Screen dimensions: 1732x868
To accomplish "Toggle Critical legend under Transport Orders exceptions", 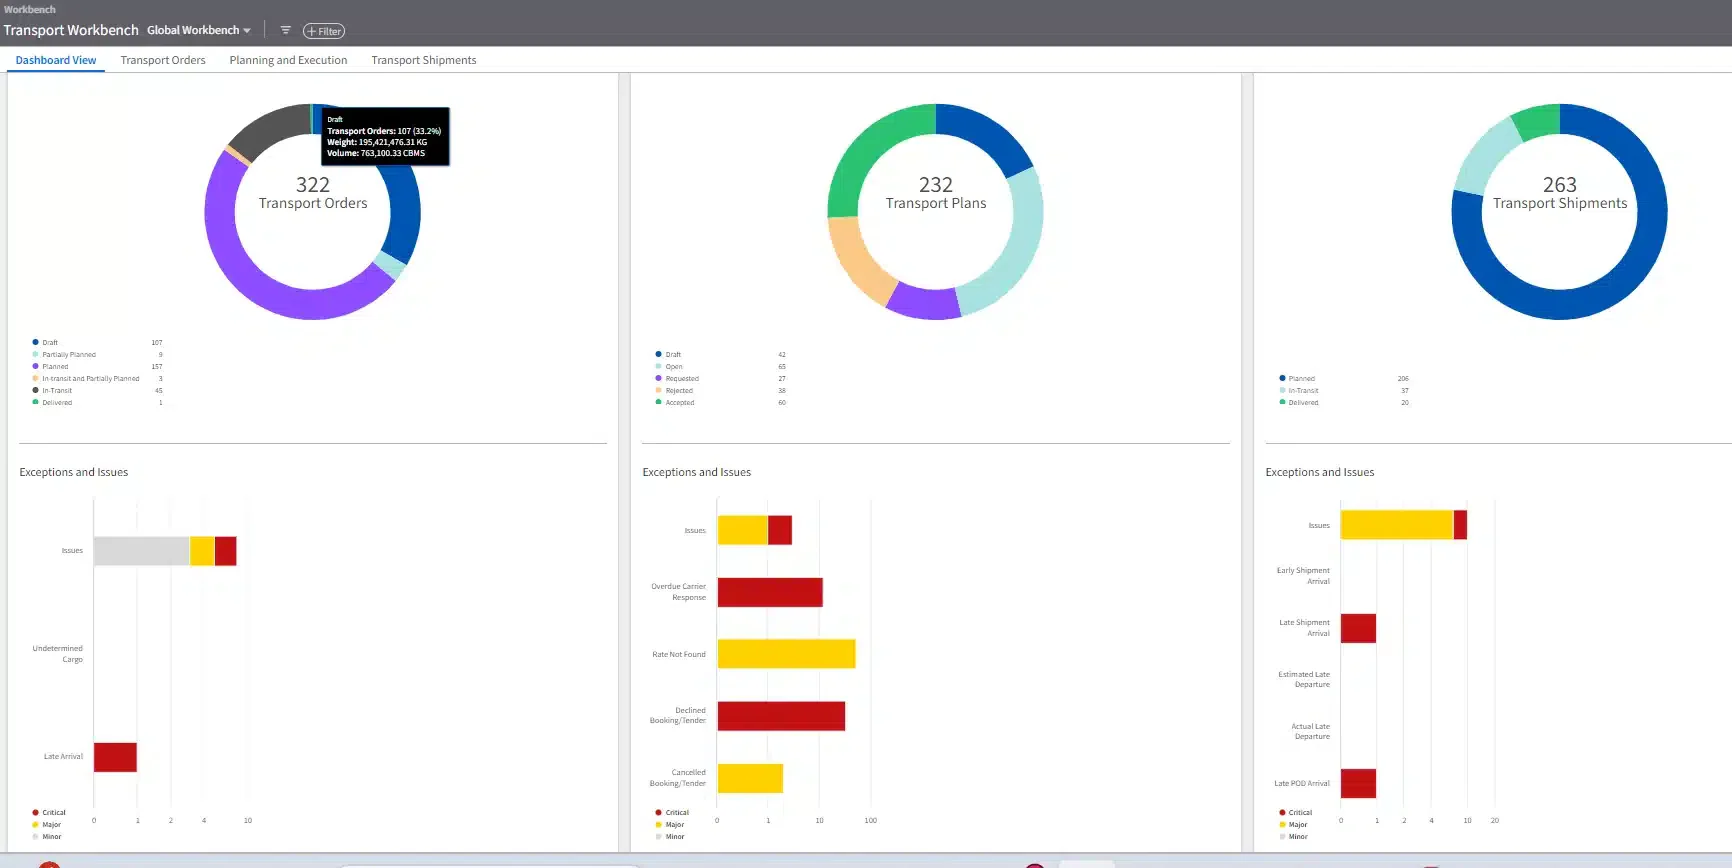I will pos(49,813).
